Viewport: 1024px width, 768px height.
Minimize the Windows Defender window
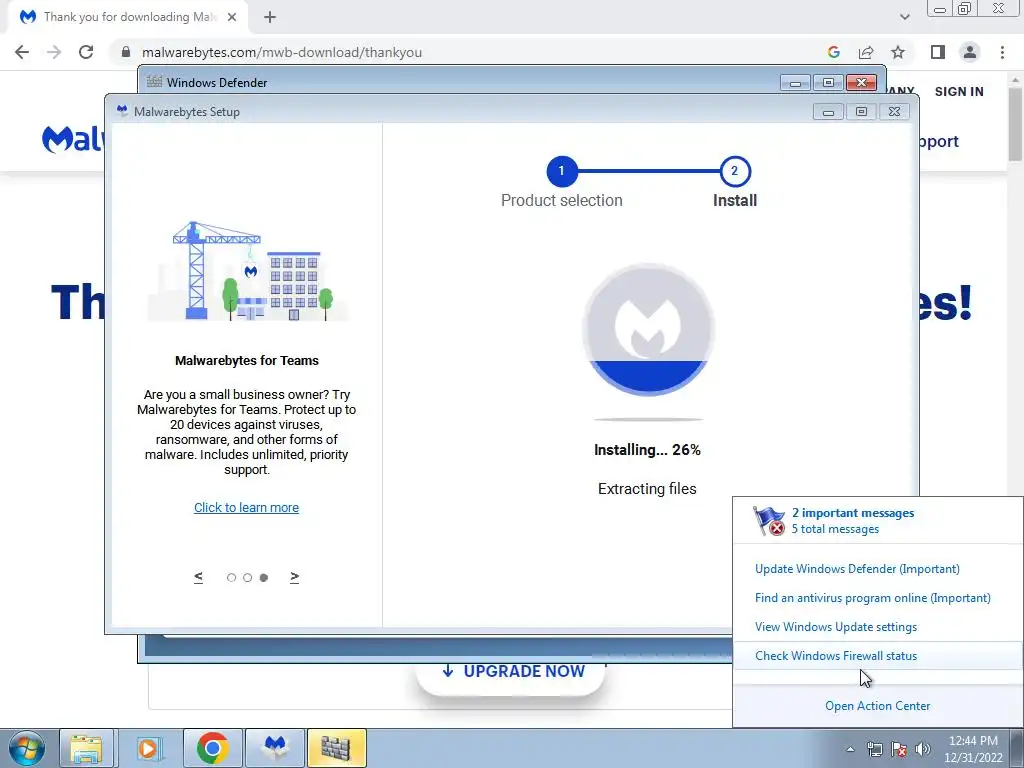click(x=795, y=82)
